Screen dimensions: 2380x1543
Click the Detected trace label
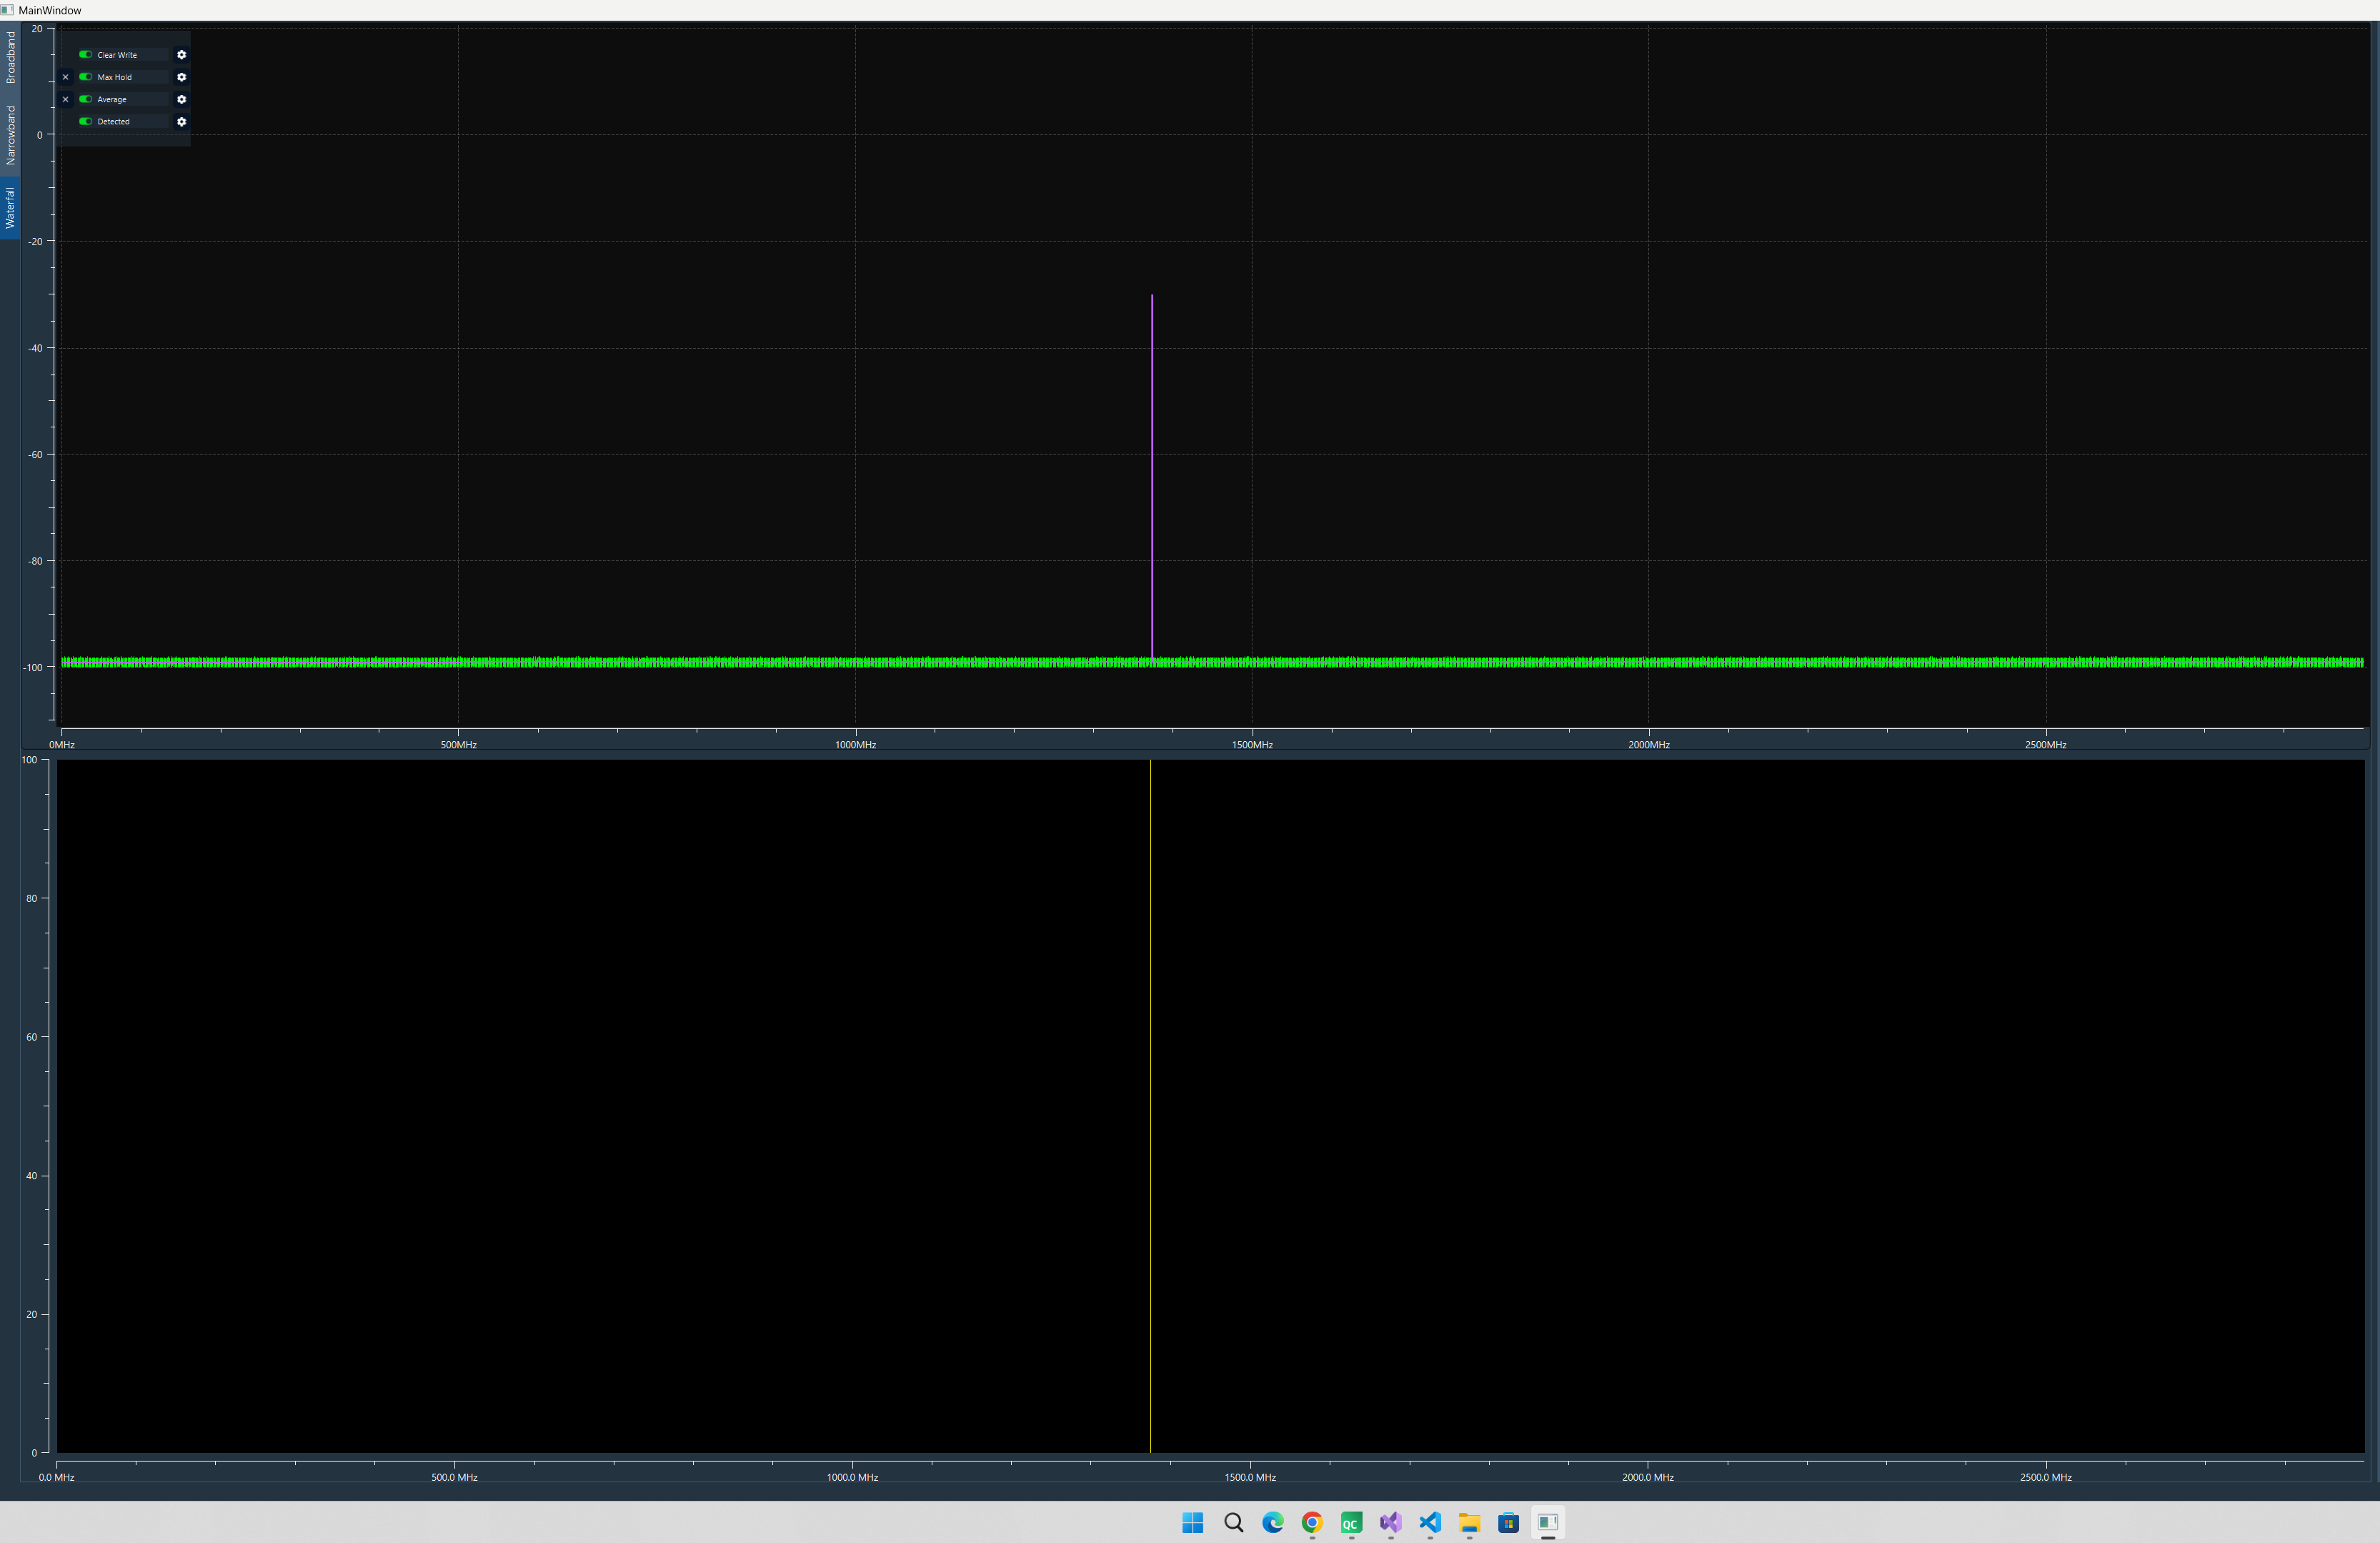coord(113,121)
